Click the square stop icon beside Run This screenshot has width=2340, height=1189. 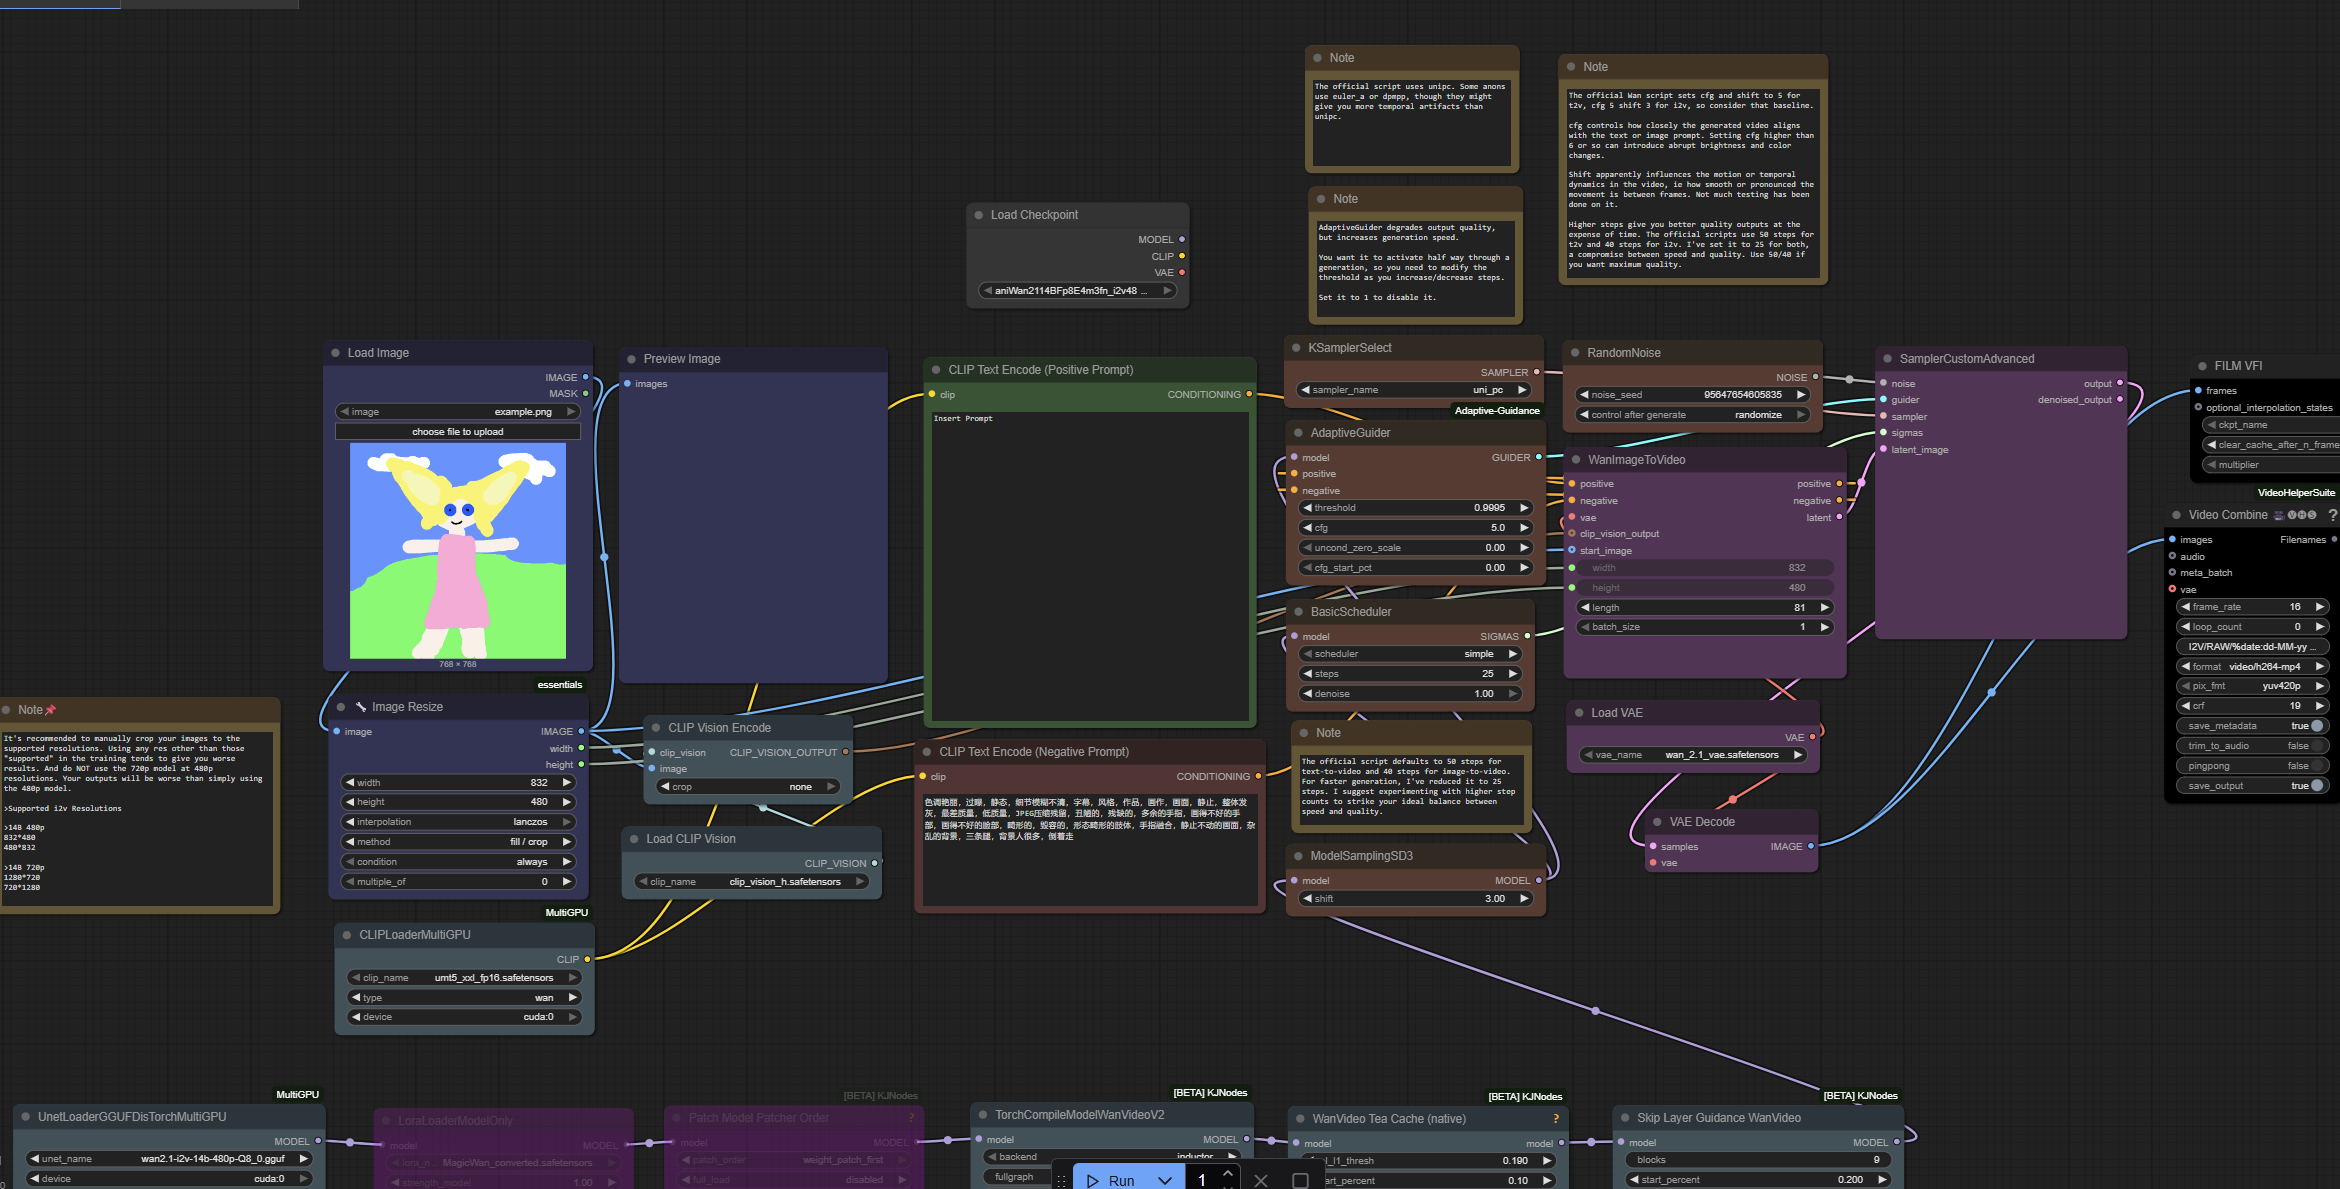tap(1300, 1180)
